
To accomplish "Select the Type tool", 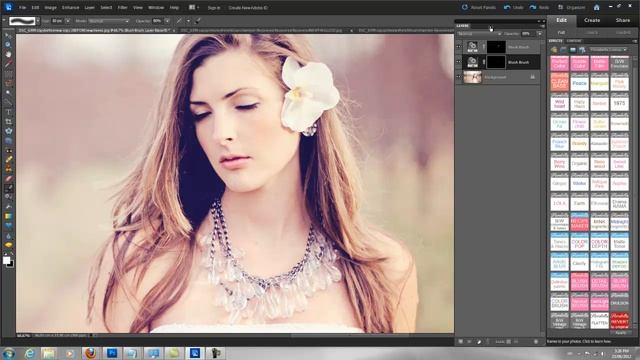I will click(8, 112).
